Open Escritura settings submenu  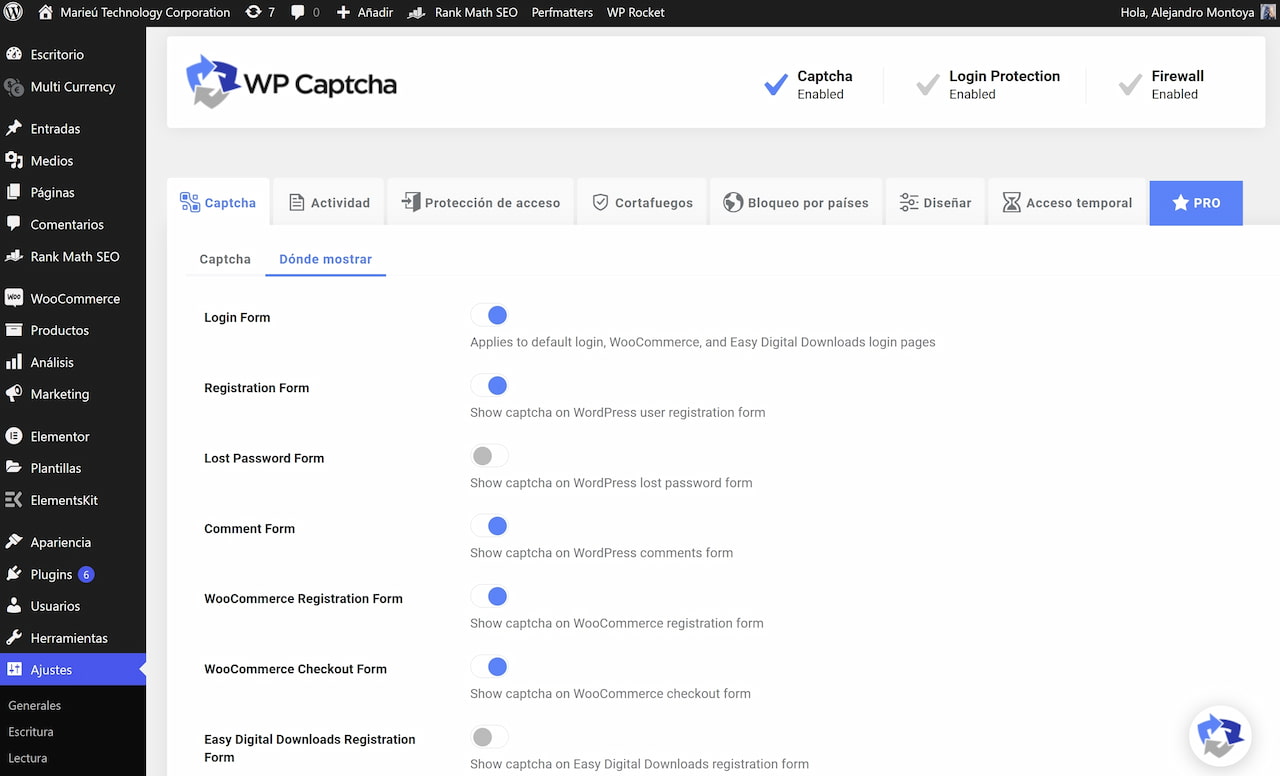click(31, 732)
